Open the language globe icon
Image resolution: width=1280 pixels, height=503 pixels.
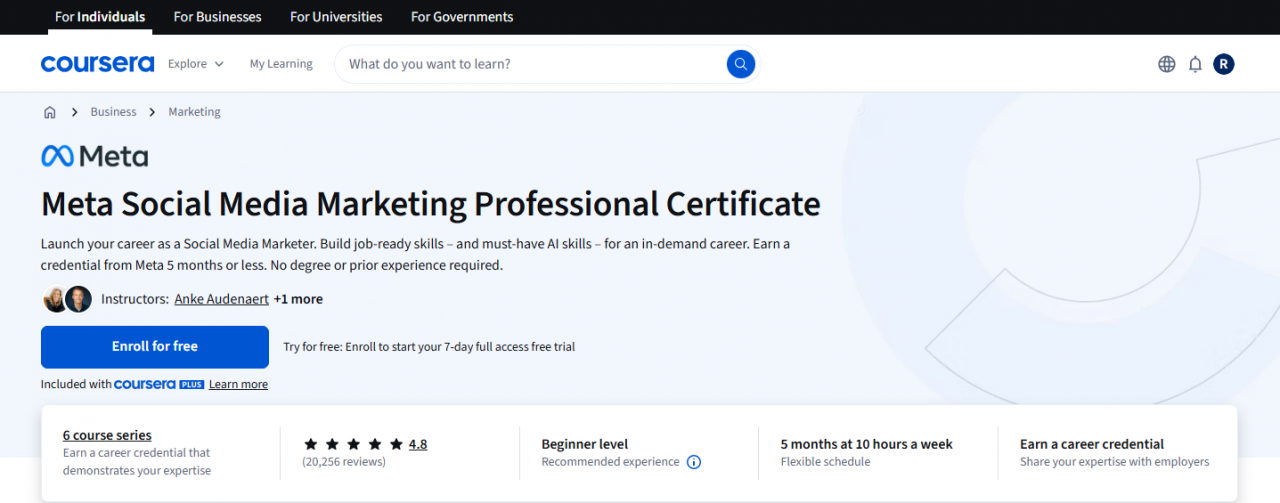pos(1167,64)
